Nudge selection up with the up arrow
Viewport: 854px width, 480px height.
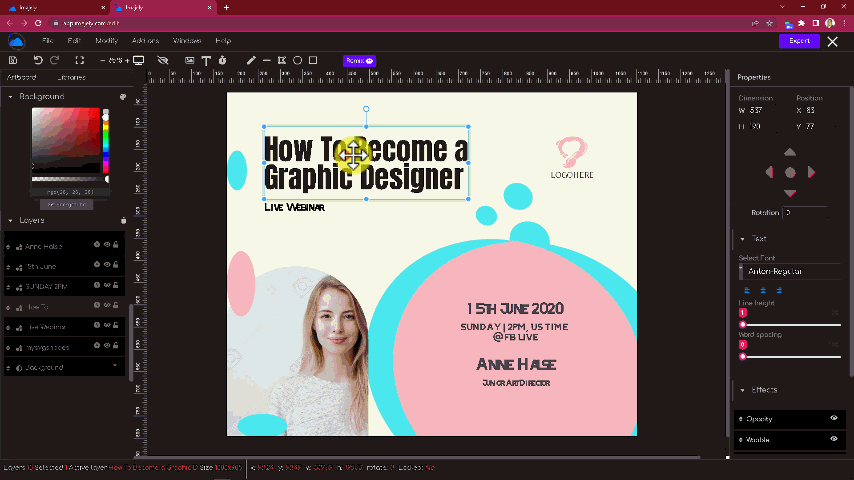click(790, 152)
